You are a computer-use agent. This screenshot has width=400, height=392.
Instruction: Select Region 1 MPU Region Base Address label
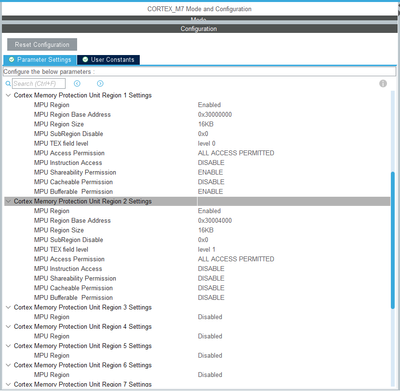tap(72, 115)
